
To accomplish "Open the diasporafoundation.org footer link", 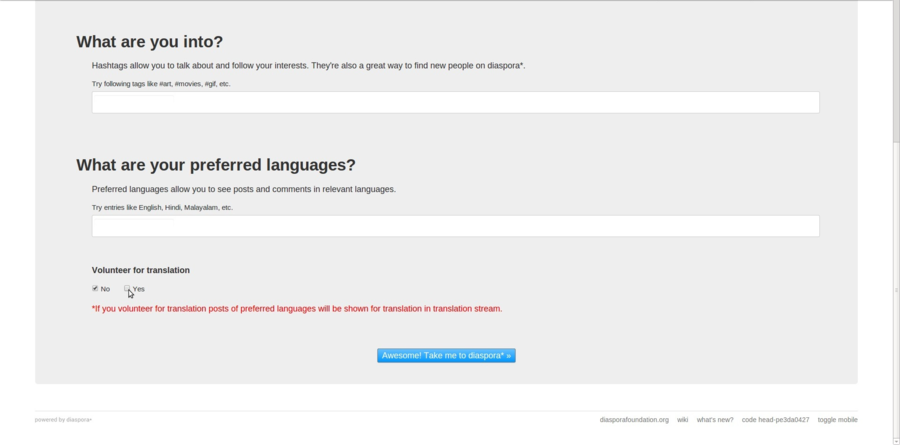I will 634,420.
